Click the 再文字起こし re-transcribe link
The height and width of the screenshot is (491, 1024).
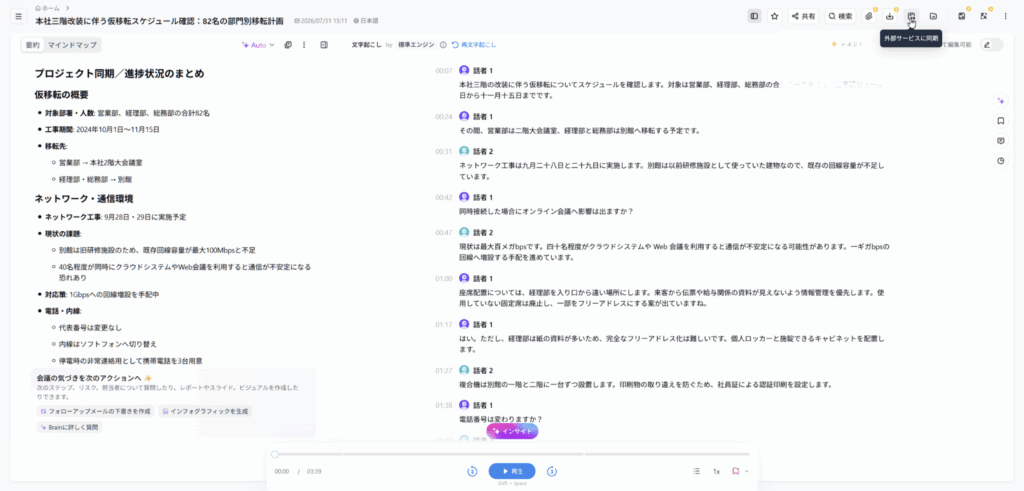474,45
